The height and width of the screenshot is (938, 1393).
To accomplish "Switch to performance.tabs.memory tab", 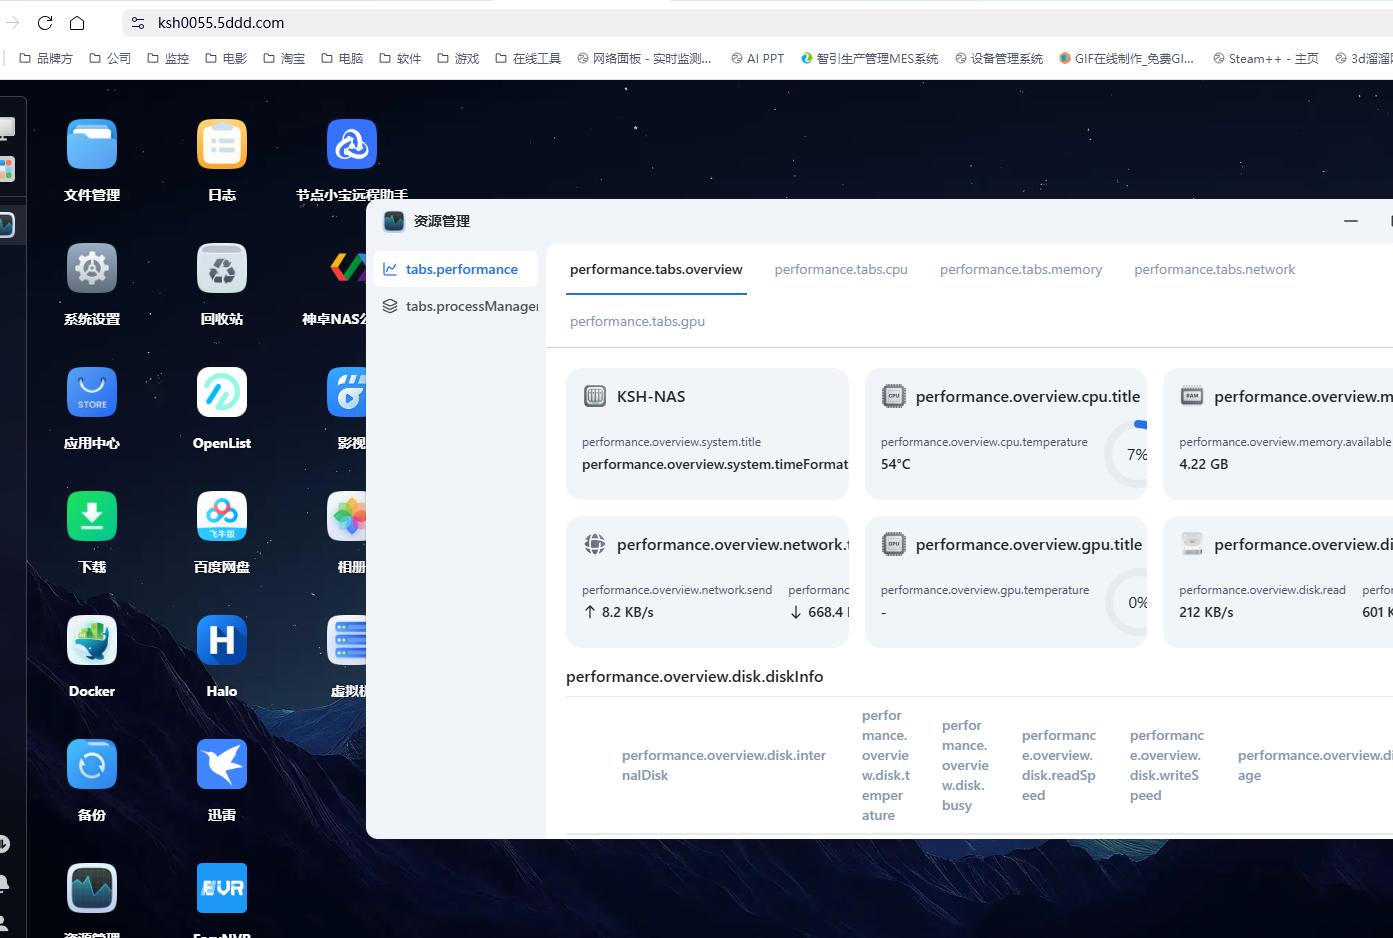I will pyautogui.click(x=1020, y=270).
